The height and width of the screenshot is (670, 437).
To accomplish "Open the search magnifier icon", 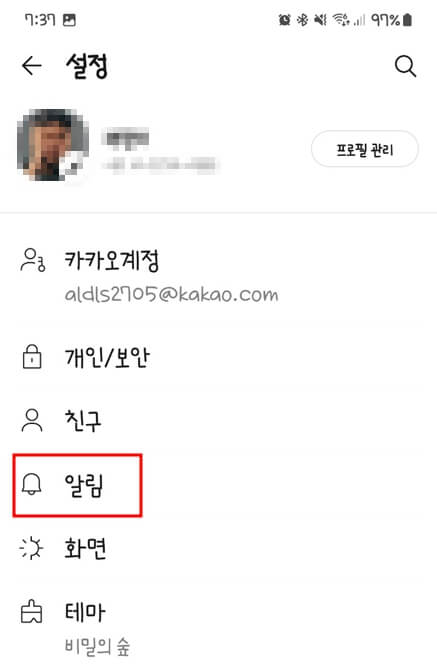I will pos(405,66).
